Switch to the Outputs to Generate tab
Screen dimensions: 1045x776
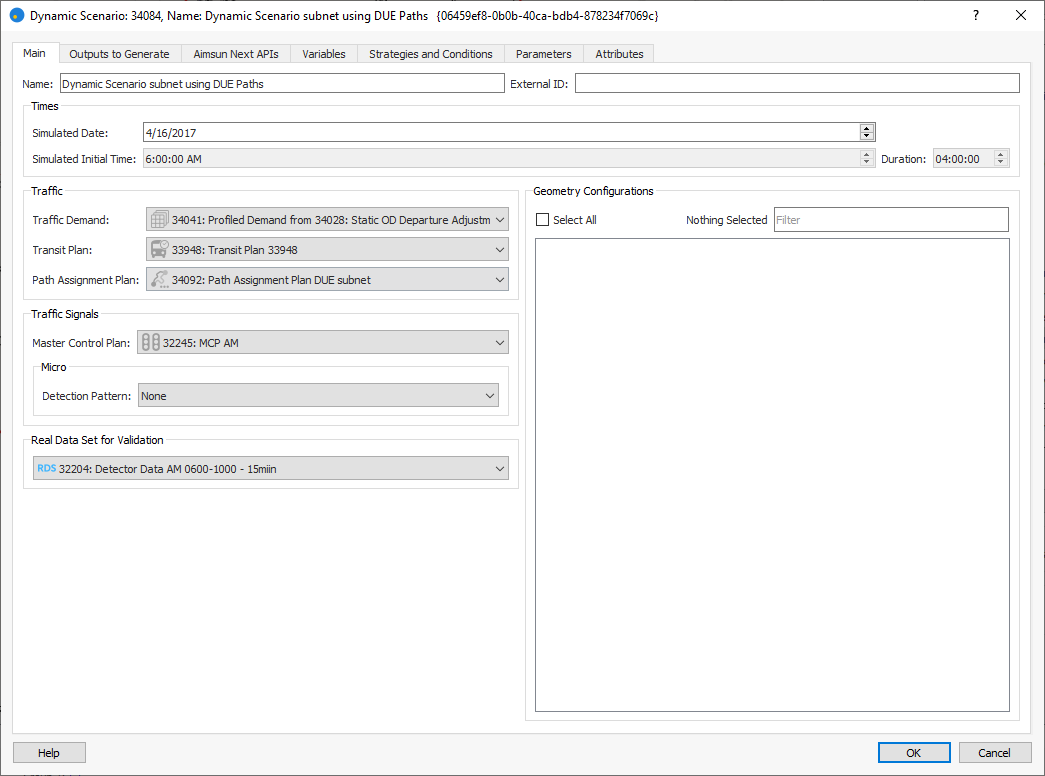point(119,54)
